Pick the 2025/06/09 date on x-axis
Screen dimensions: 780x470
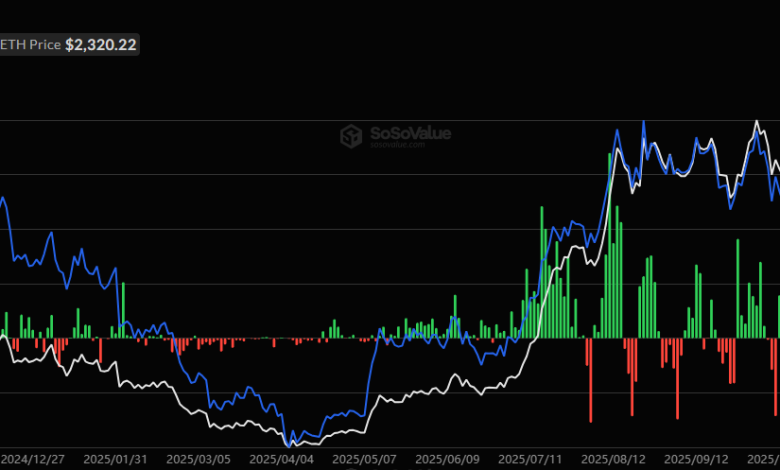[448, 458]
